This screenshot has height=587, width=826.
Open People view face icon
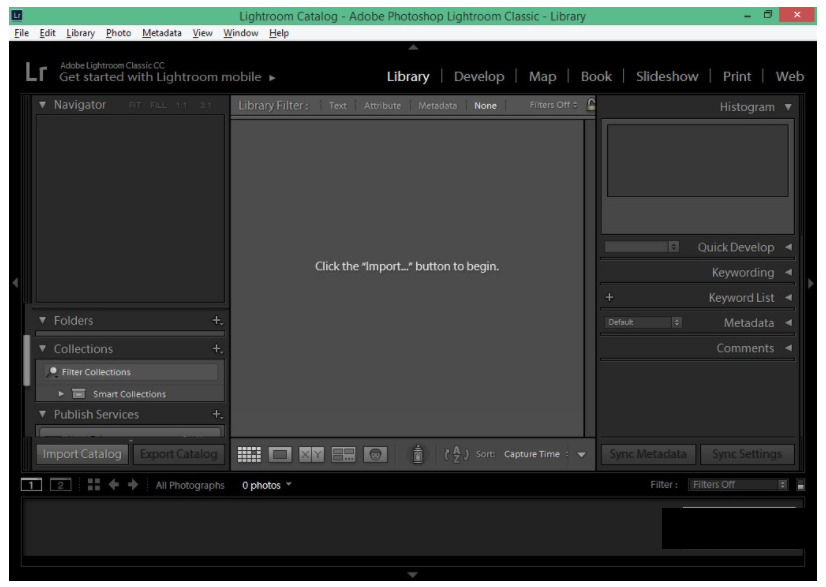pos(375,454)
